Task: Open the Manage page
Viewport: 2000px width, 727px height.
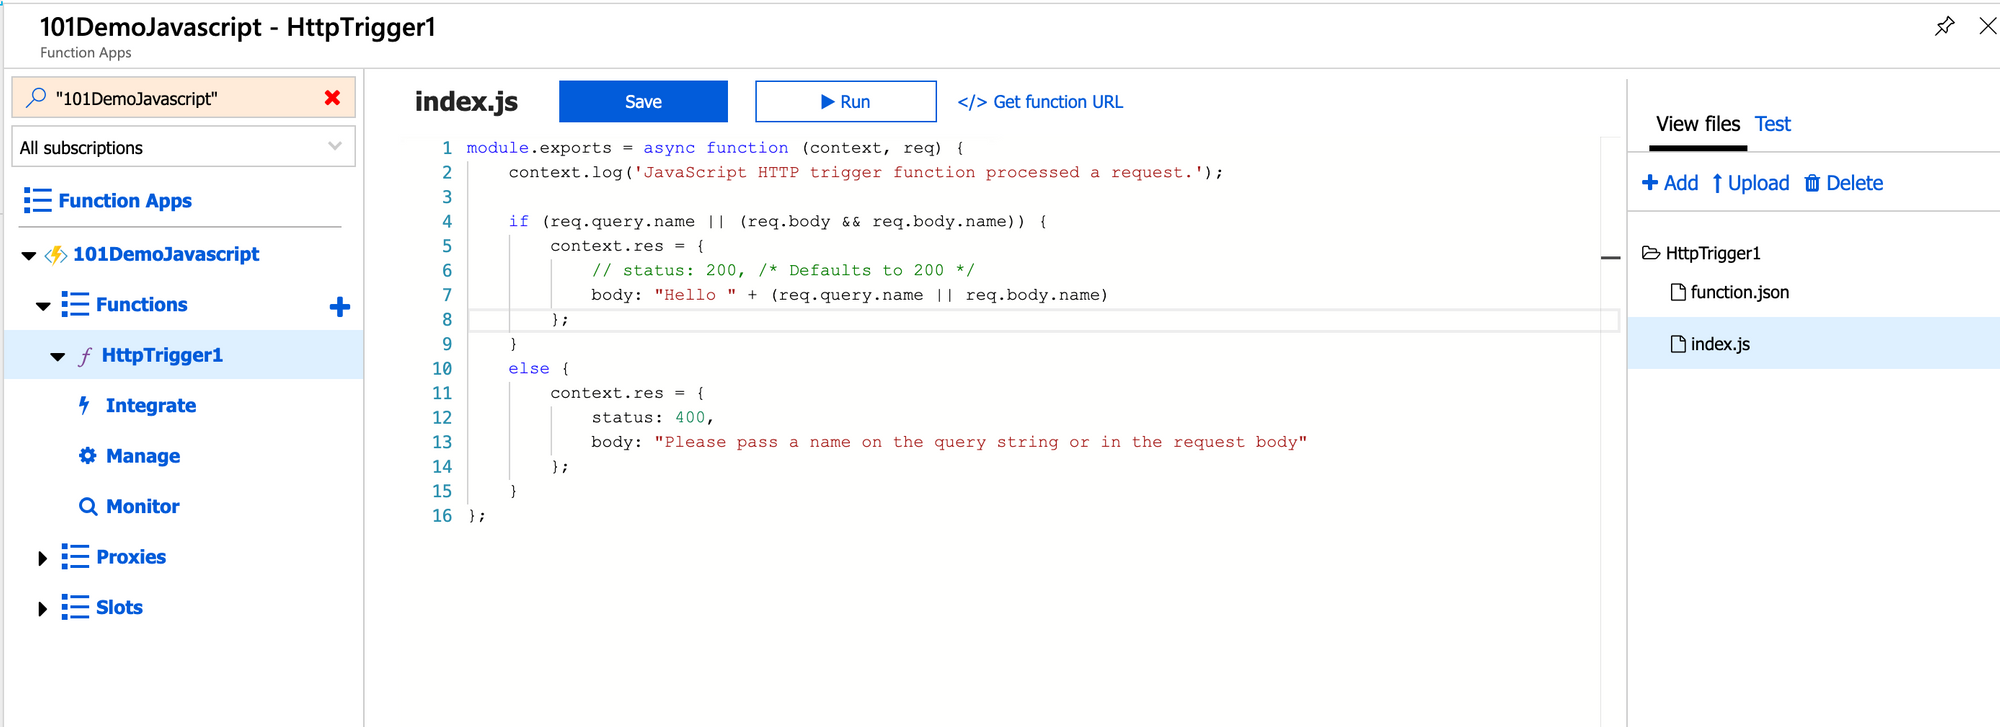Action: point(143,456)
